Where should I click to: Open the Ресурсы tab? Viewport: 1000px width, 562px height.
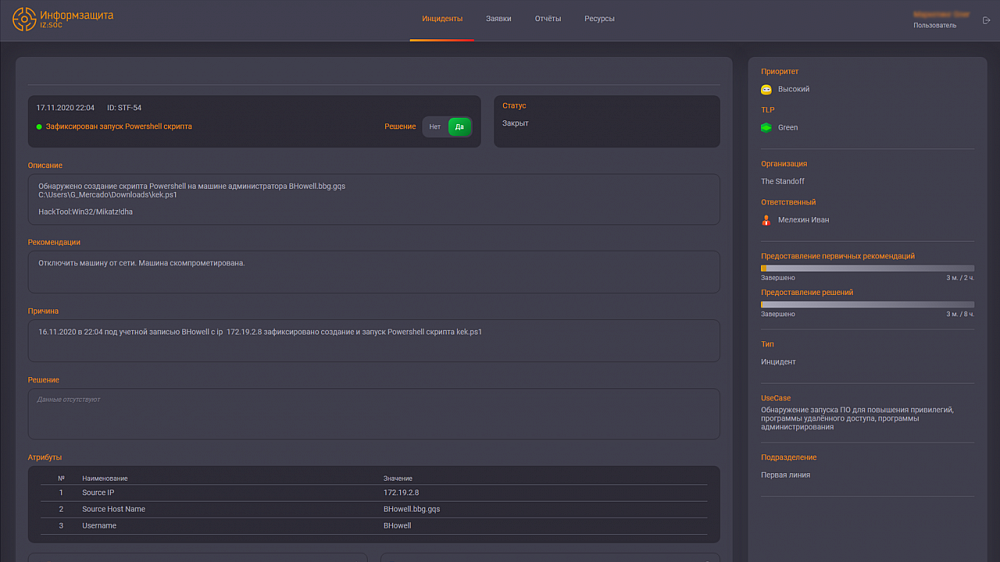(x=599, y=19)
